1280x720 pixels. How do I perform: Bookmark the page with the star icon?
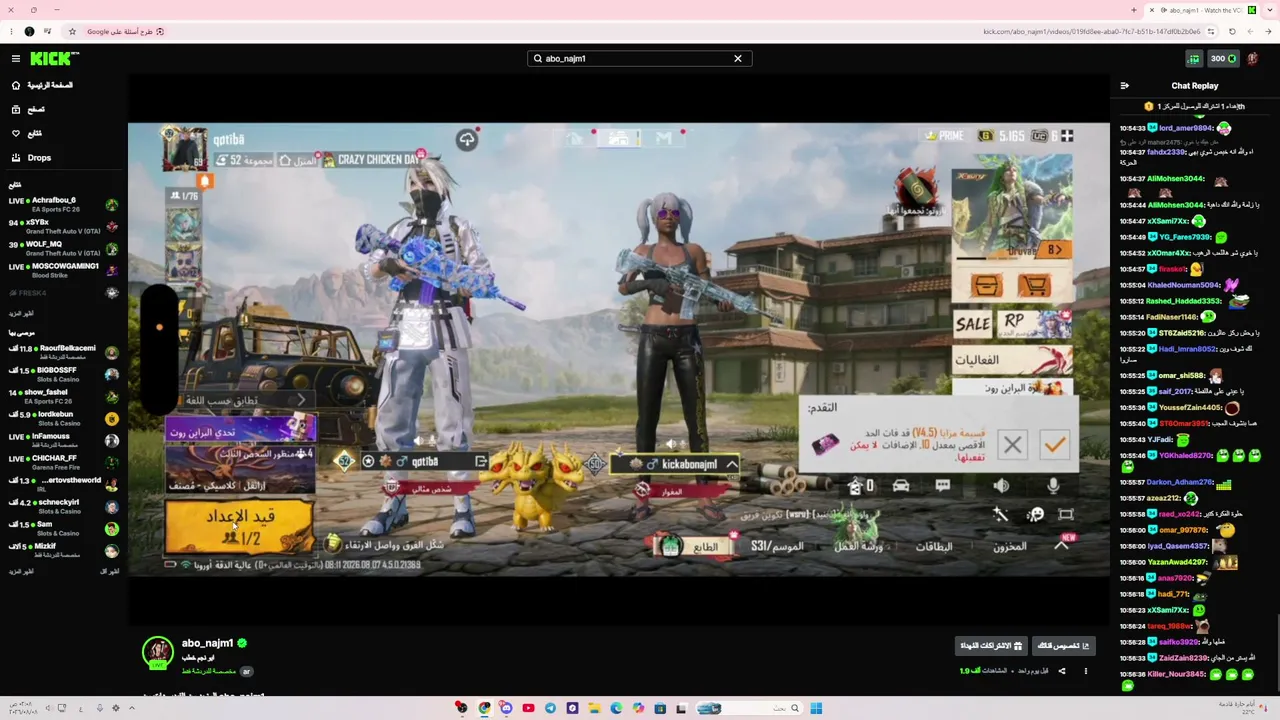click(x=72, y=32)
